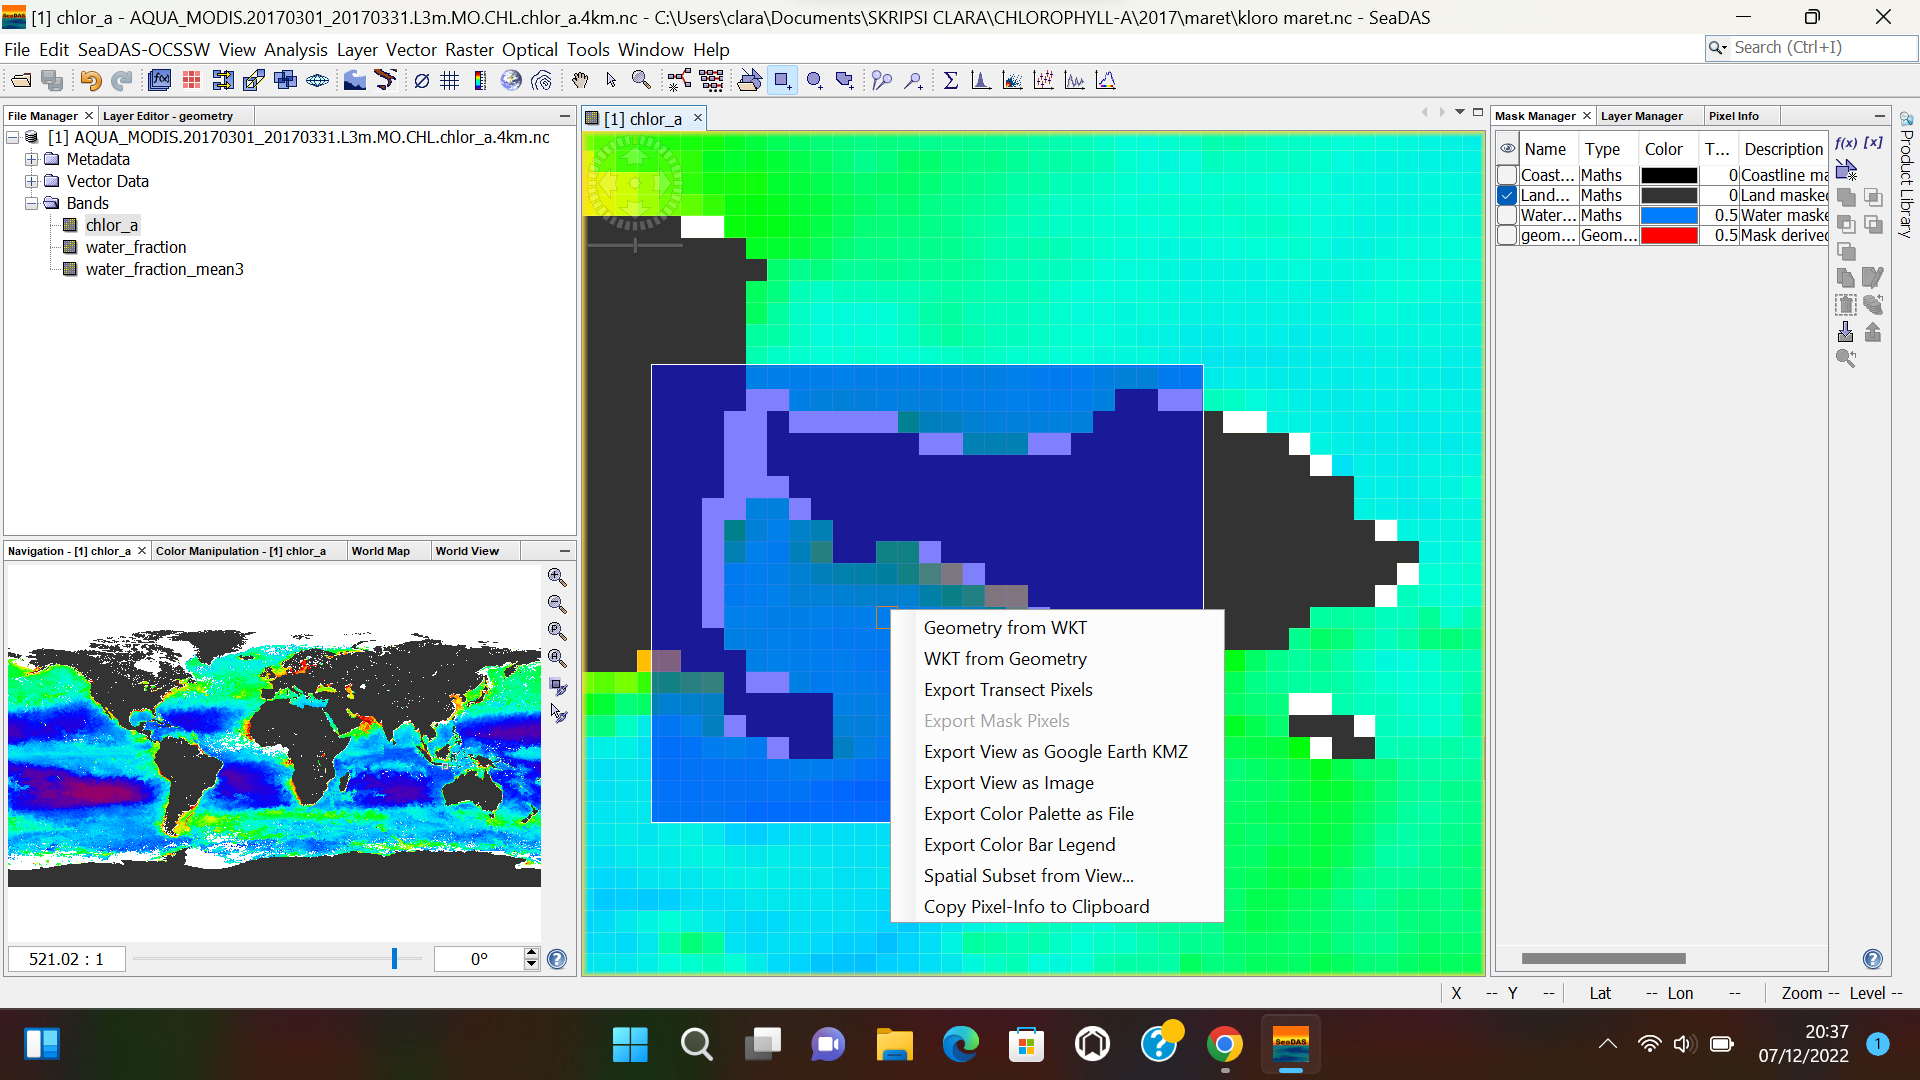
Task: Select the draw rectangle geometry tool
Action: click(783, 81)
